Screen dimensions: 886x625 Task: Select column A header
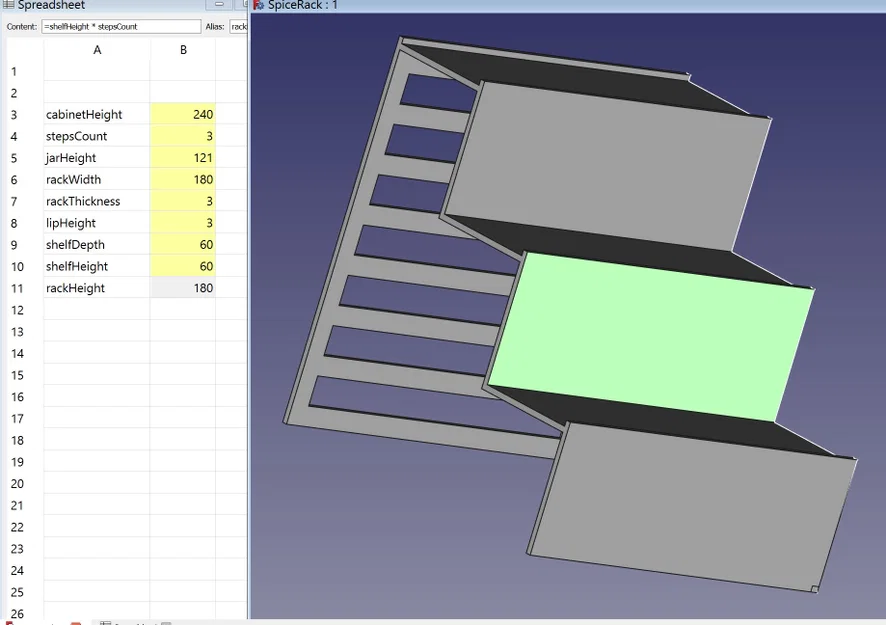[97, 50]
